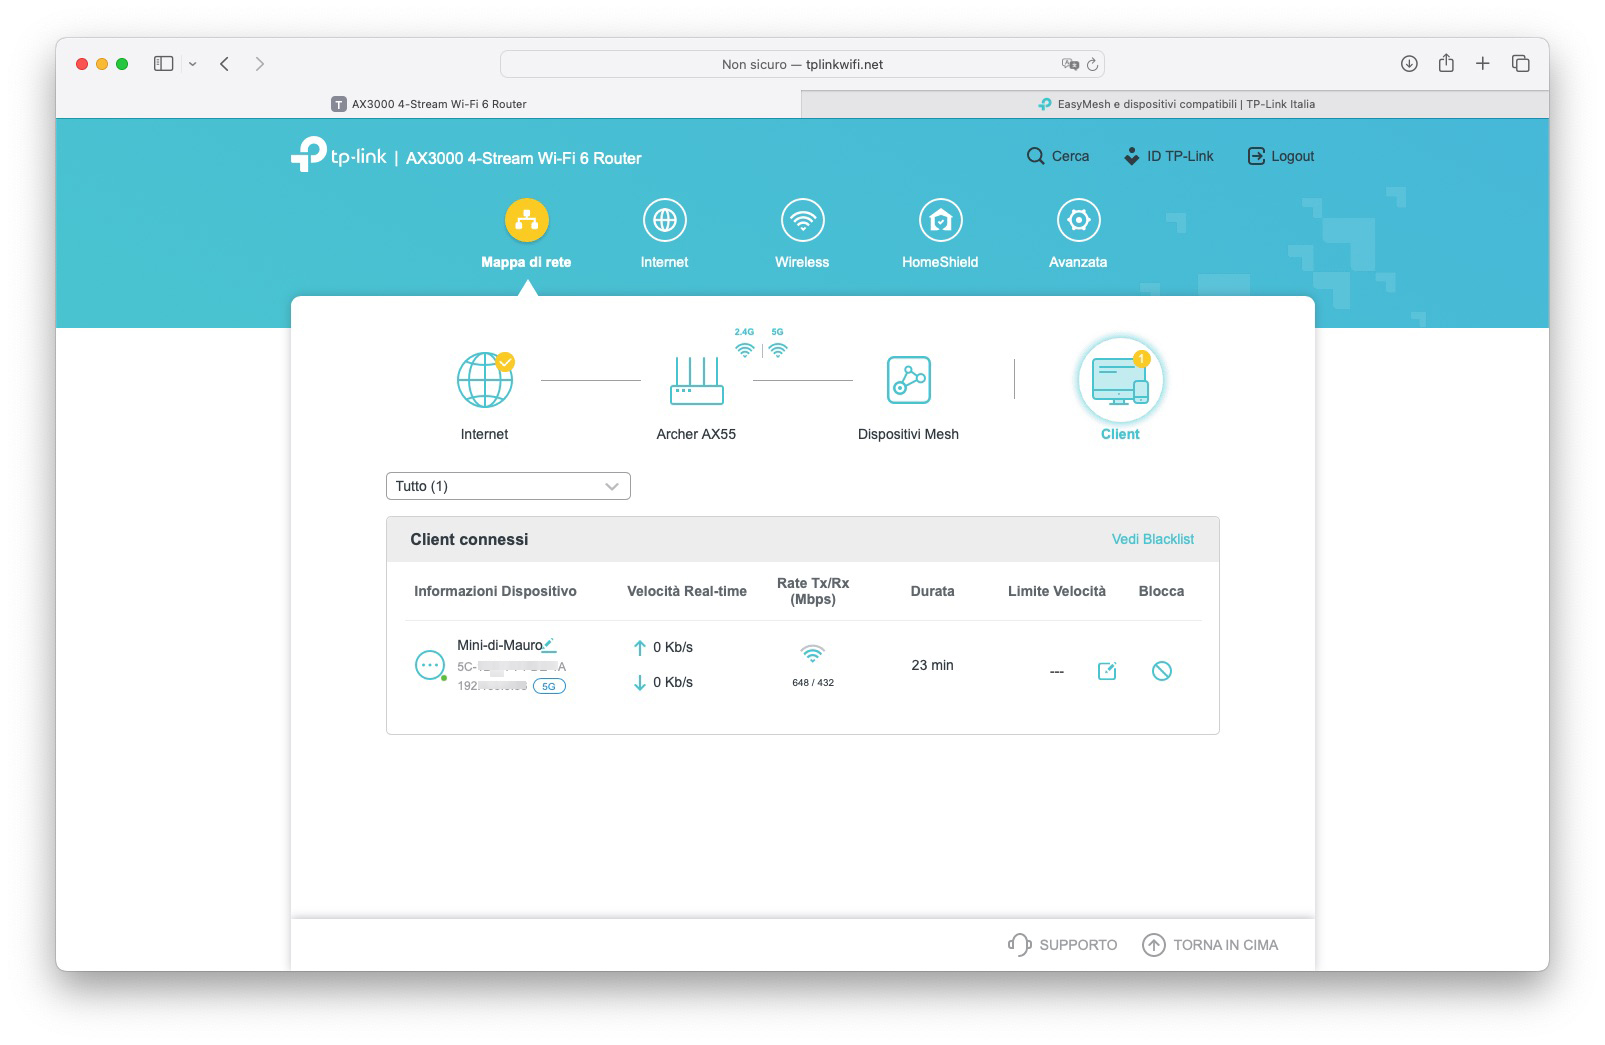This screenshot has height=1045, width=1605.
Task: Reload the tplinkwifi.net page
Action: coord(1092,64)
